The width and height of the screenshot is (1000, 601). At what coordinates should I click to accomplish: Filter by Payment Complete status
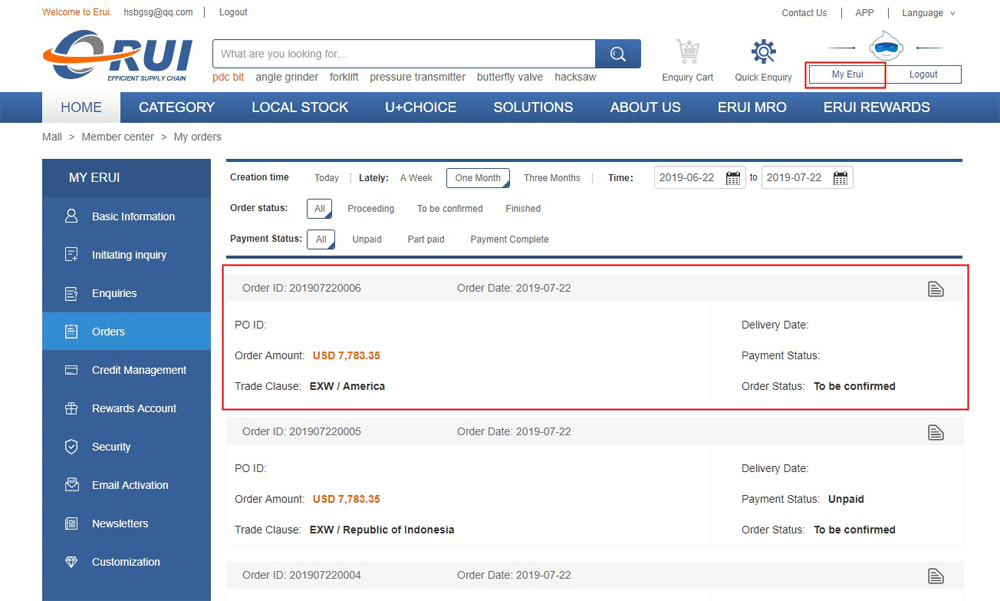(509, 239)
